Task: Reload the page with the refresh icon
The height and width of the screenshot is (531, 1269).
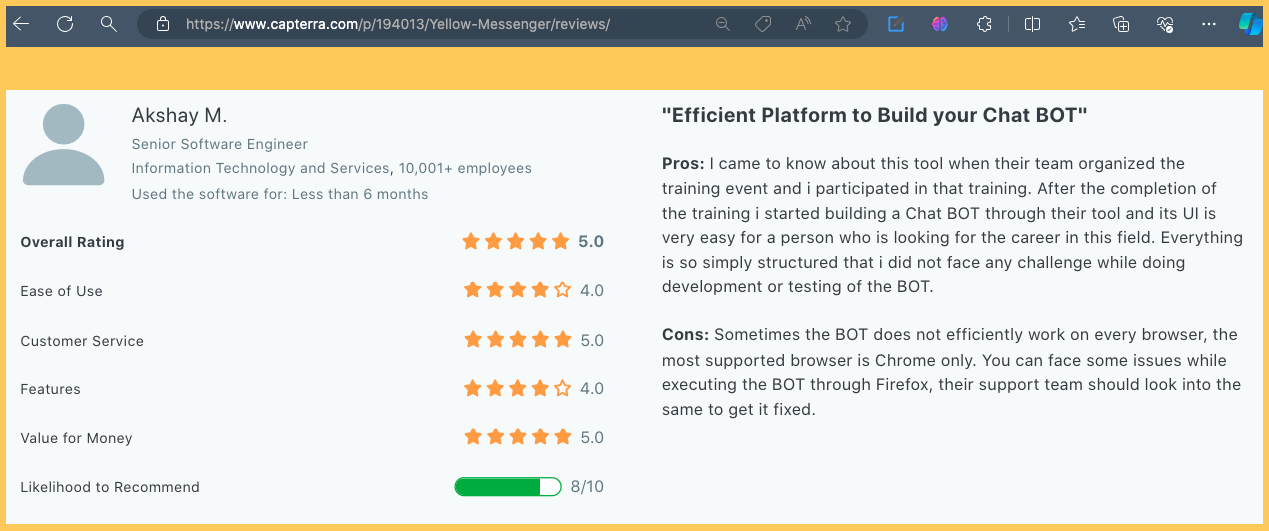Action: pyautogui.click(x=65, y=24)
